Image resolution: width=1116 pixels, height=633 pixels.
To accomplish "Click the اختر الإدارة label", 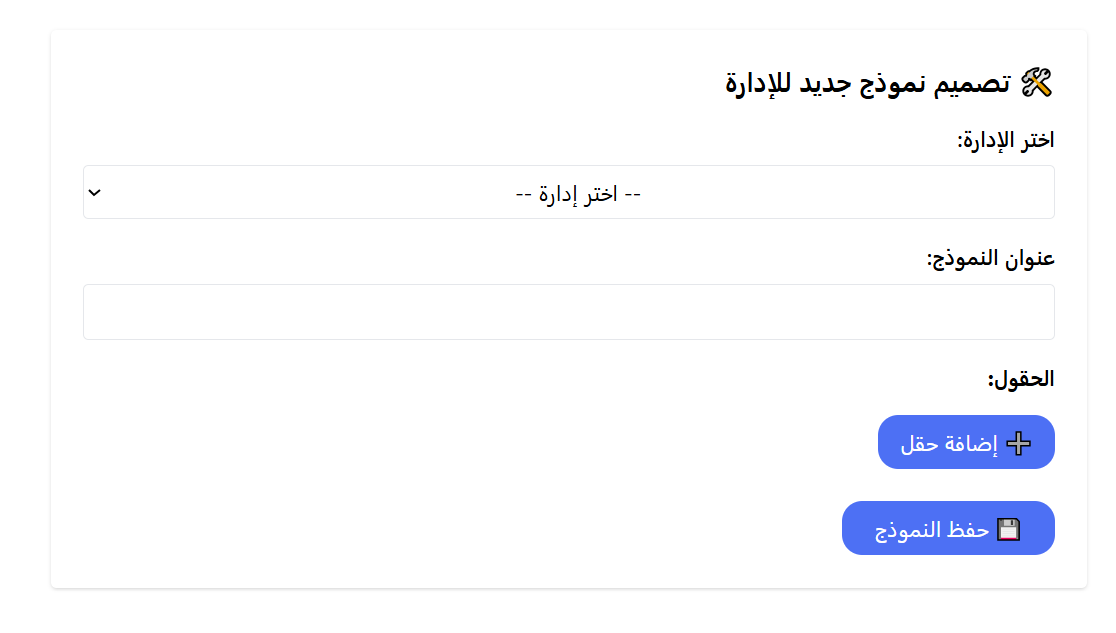I will tap(1003, 140).
